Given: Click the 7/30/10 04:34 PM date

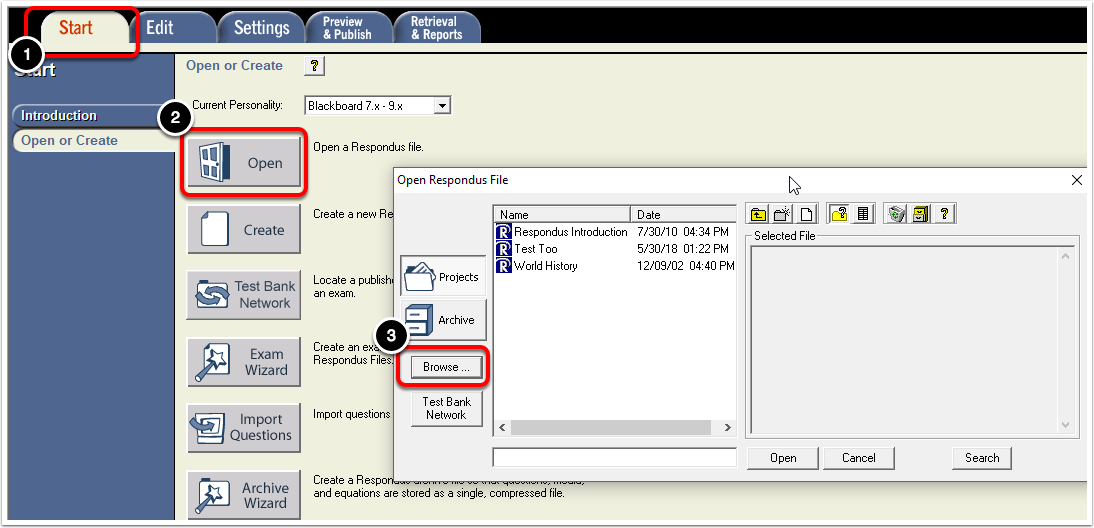Looking at the screenshot, I should pyautogui.click(x=683, y=232).
